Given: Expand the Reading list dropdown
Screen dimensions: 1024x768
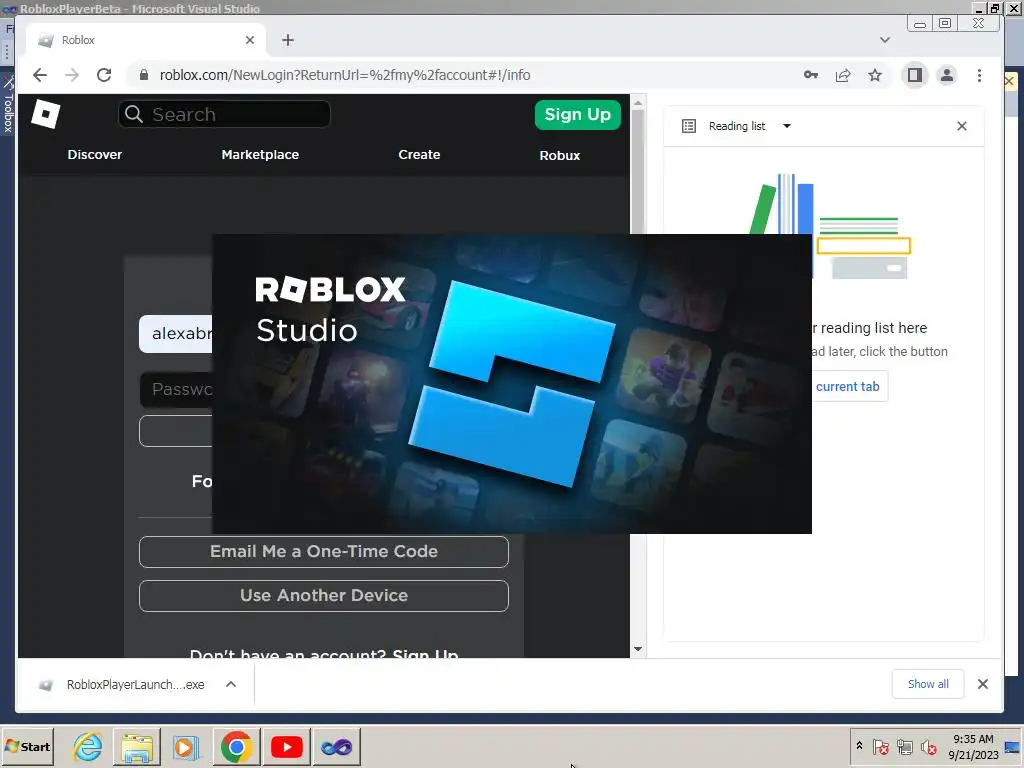Looking at the screenshot, I should [787, 126].
